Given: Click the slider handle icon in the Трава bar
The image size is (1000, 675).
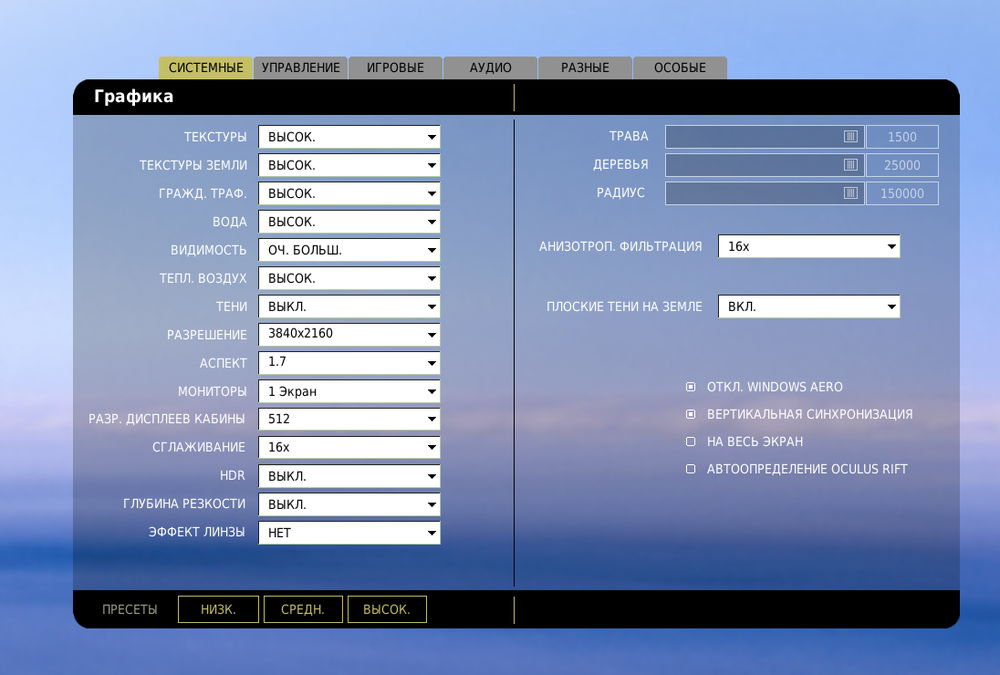Looking at the screenshot, I should point(849,136).
